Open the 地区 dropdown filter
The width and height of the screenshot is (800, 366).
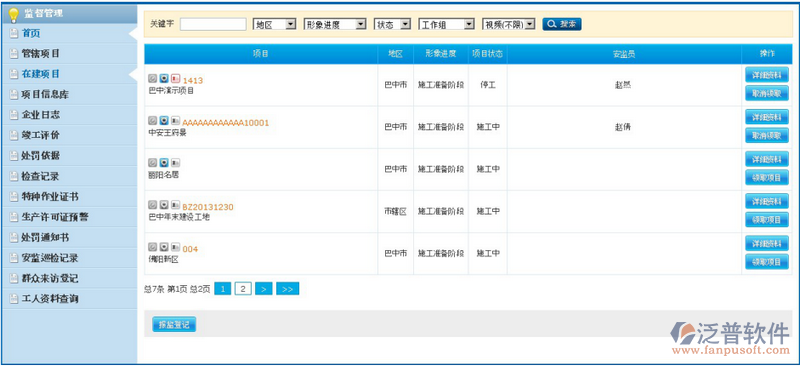(x=274, y=24)
